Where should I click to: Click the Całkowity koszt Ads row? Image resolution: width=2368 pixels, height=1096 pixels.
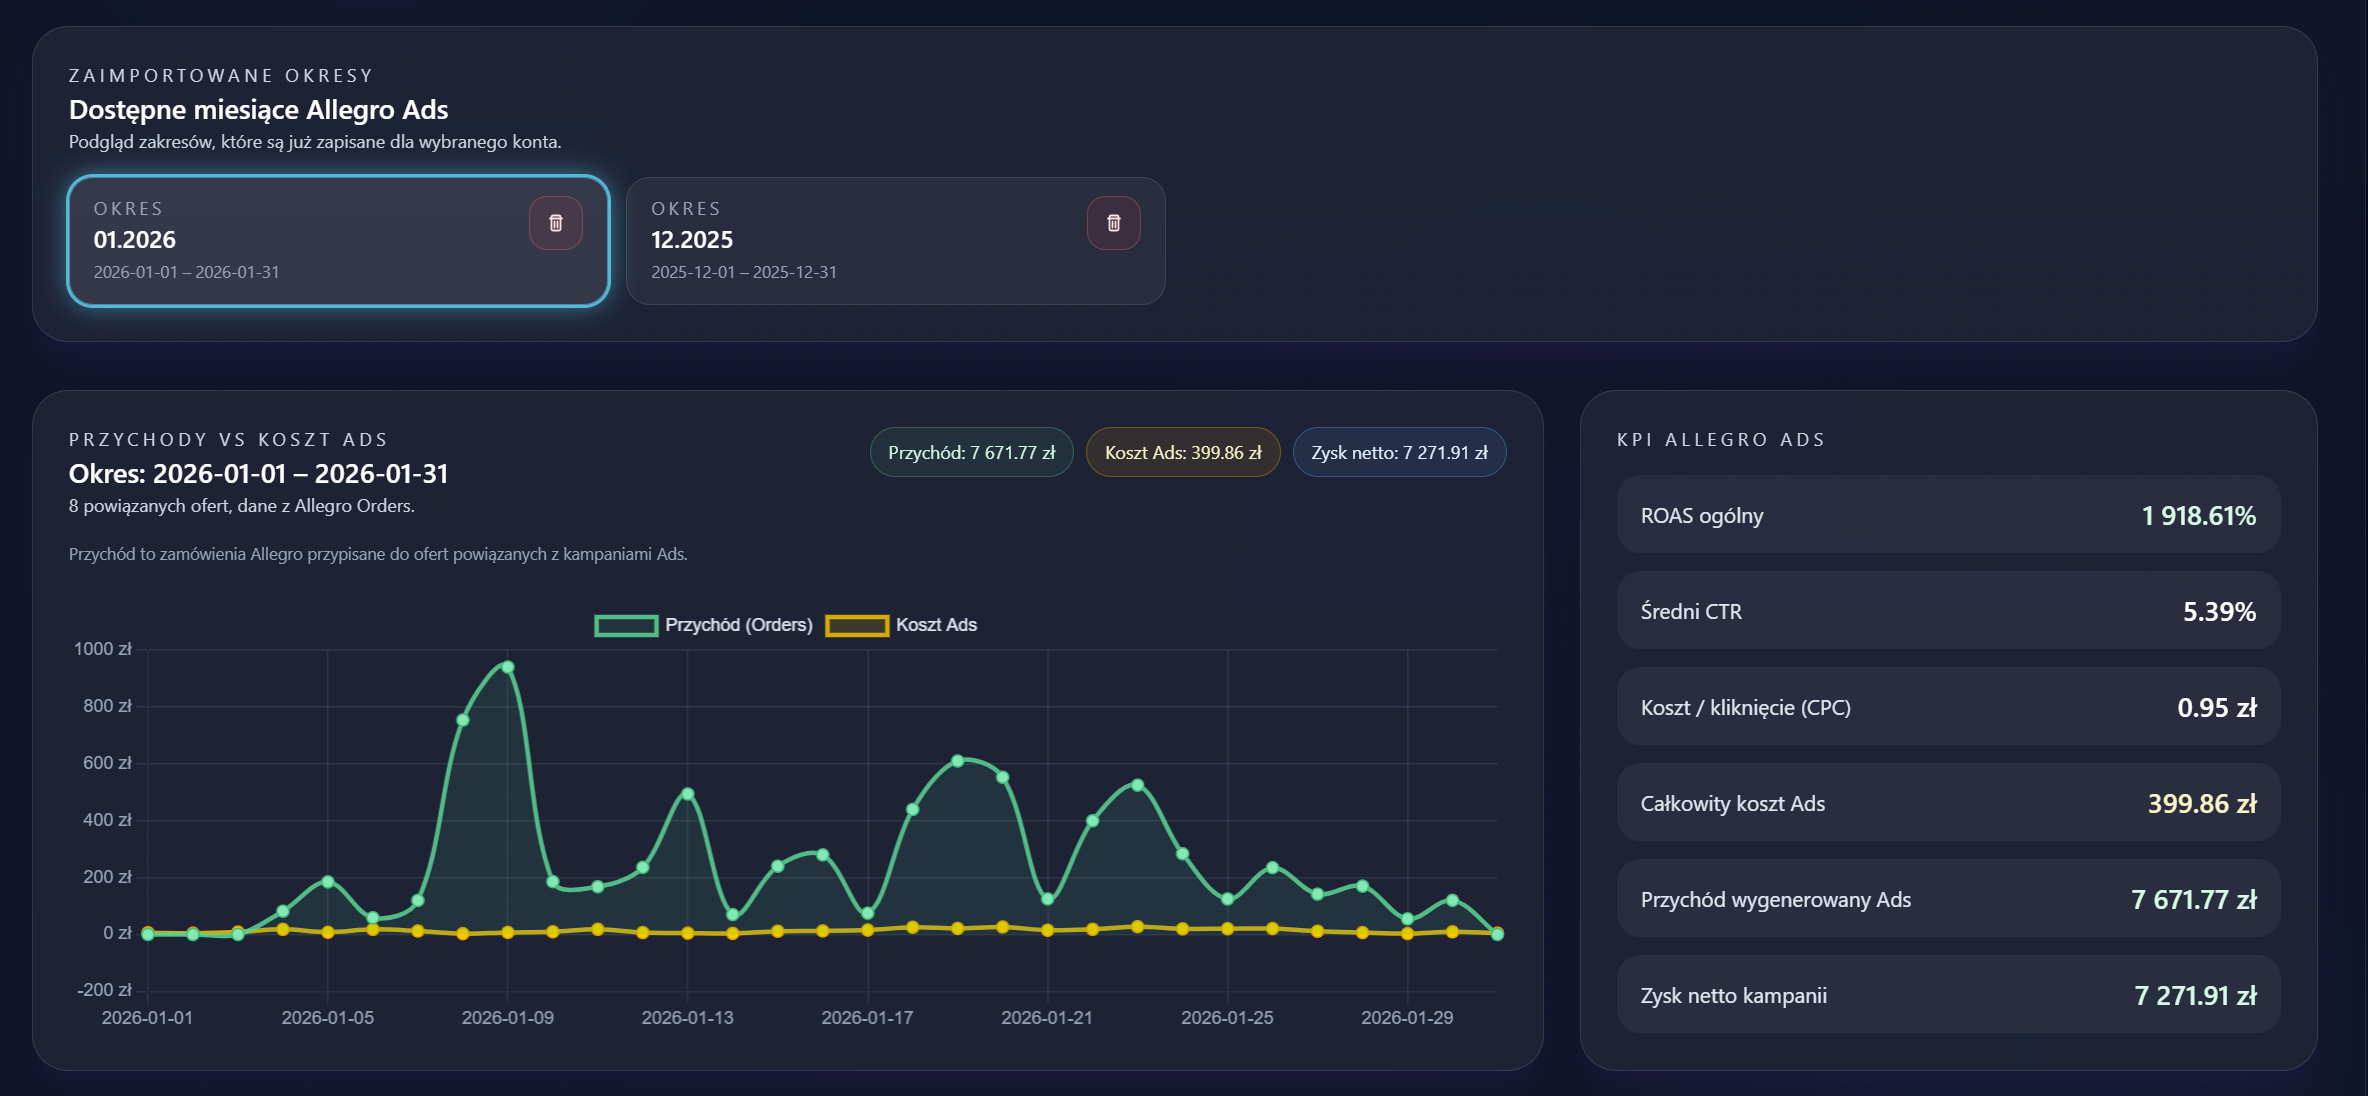tap(1947, 803)
